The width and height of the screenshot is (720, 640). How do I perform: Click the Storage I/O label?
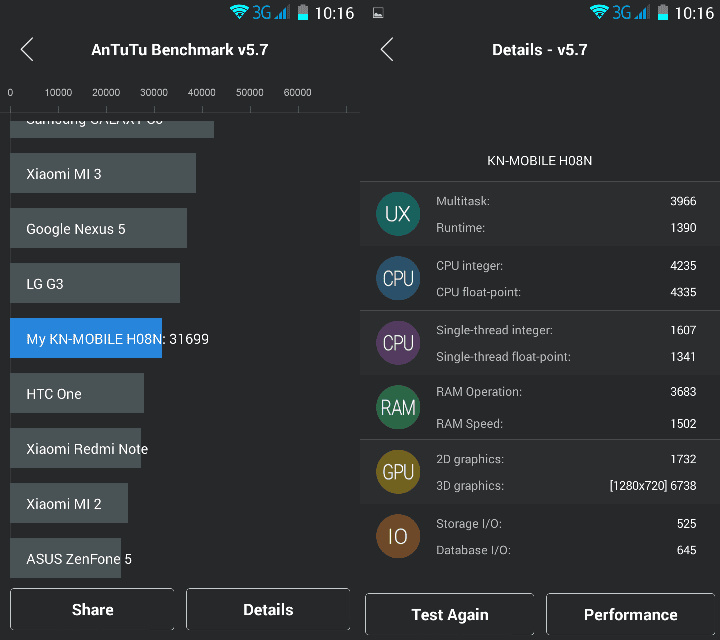469,524
